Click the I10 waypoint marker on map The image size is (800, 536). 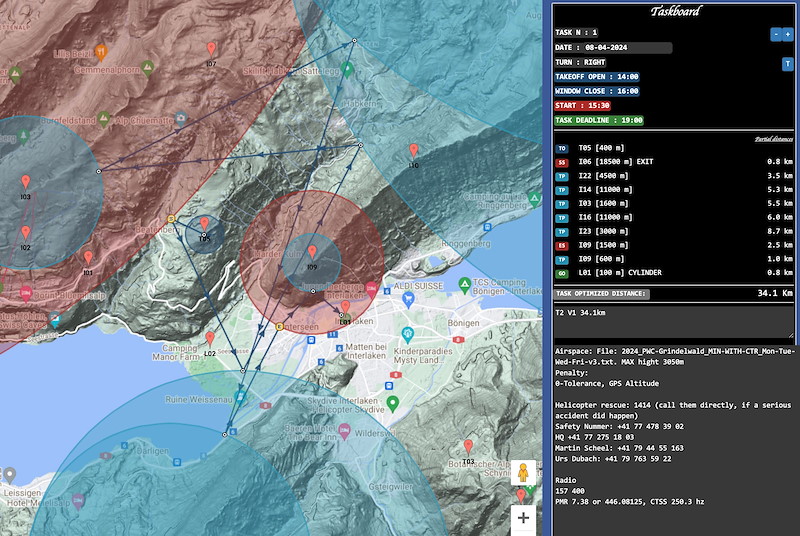[x=414, y=151]
